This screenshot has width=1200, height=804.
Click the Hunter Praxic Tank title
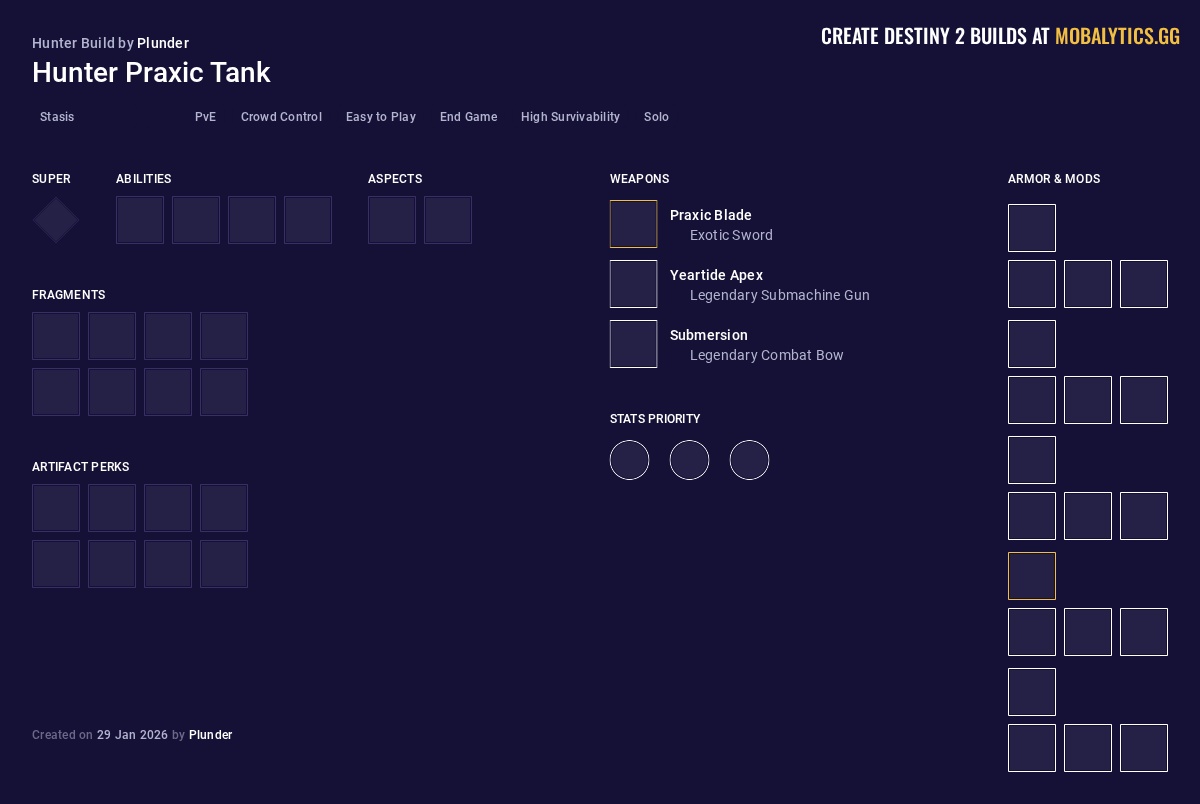[151, 72]
